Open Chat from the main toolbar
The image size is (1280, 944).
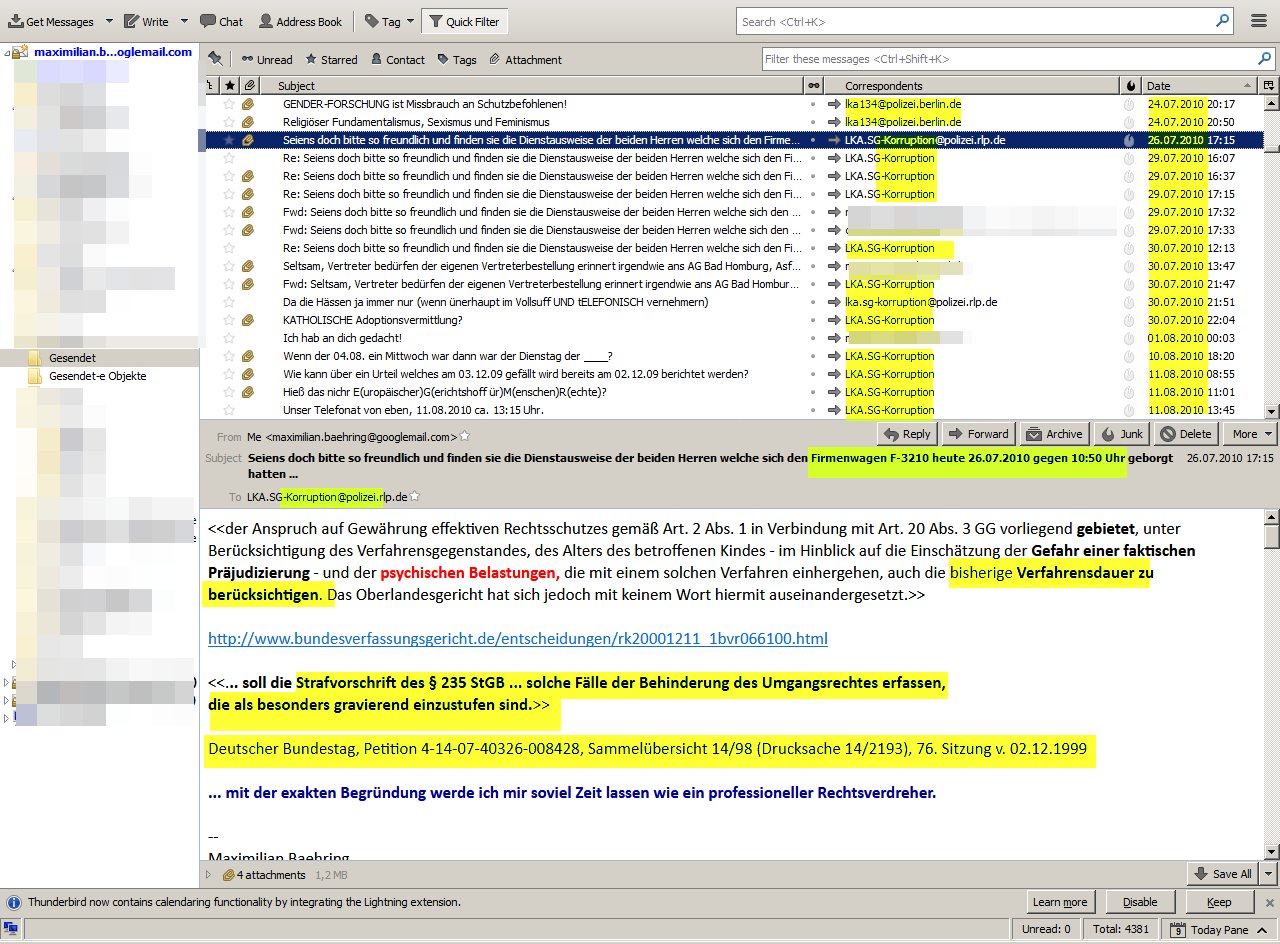coord(221,21)
